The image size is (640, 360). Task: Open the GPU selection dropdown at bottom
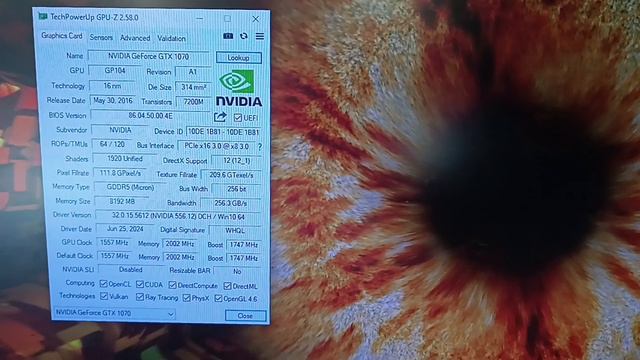tap(115, 313)
